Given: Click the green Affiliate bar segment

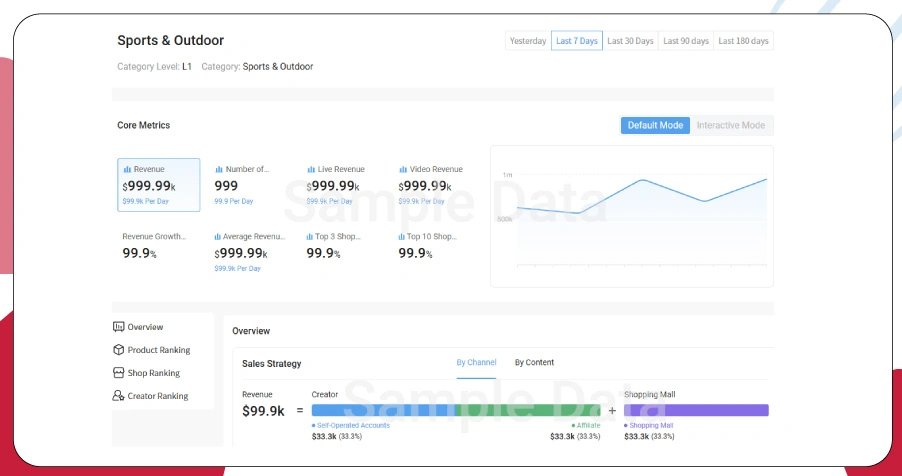Looking at the screenshot, I should click(x=528, y=410).
